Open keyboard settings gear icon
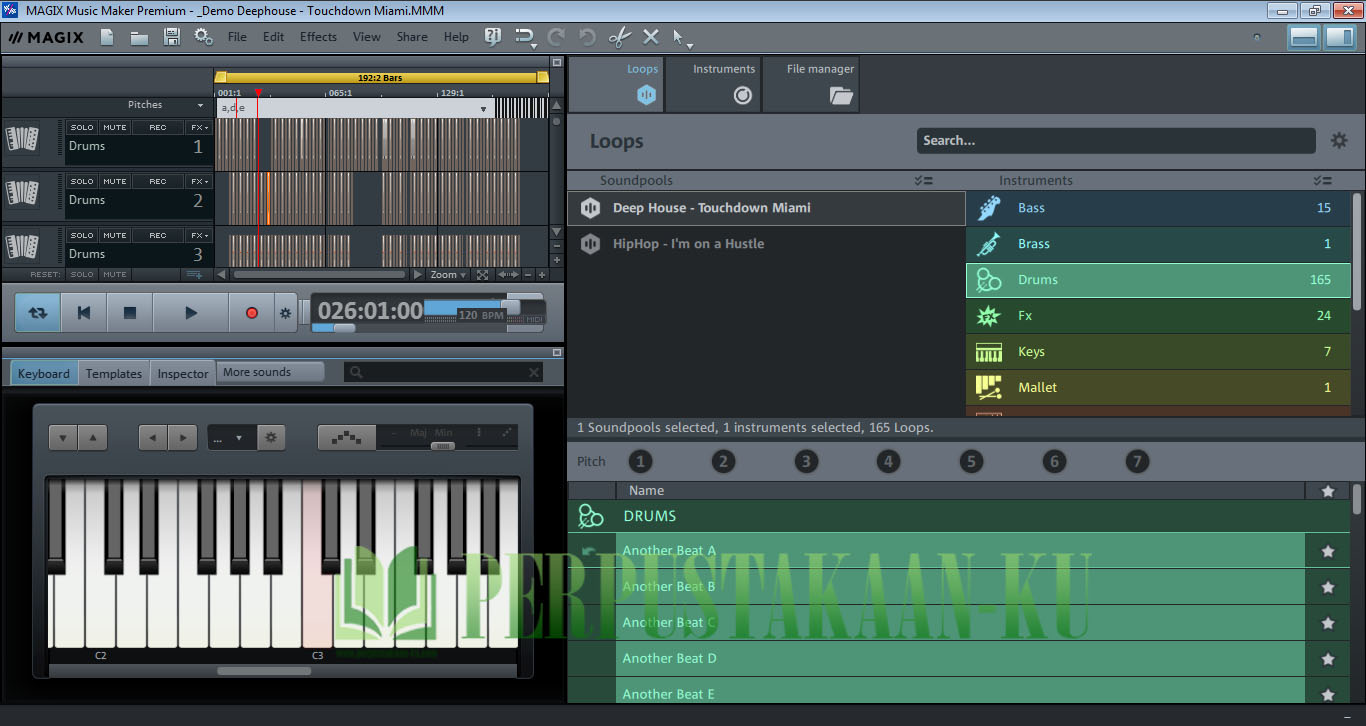Image resolution: width=1366 pixels, height=726 pixels. pyautogui.click(x=270, y=437)
